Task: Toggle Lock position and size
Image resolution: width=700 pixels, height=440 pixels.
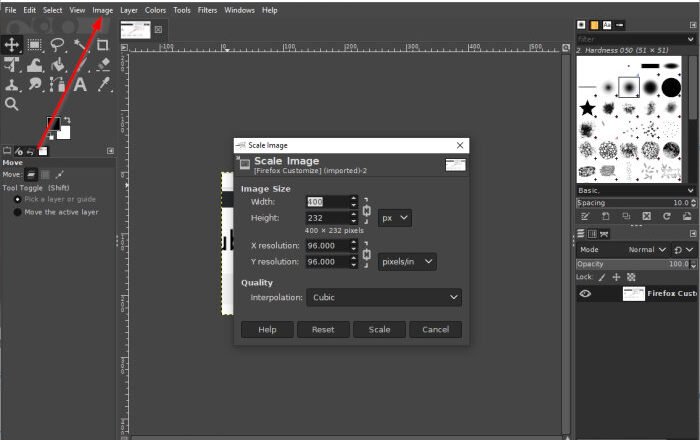Action: (616, 277)
